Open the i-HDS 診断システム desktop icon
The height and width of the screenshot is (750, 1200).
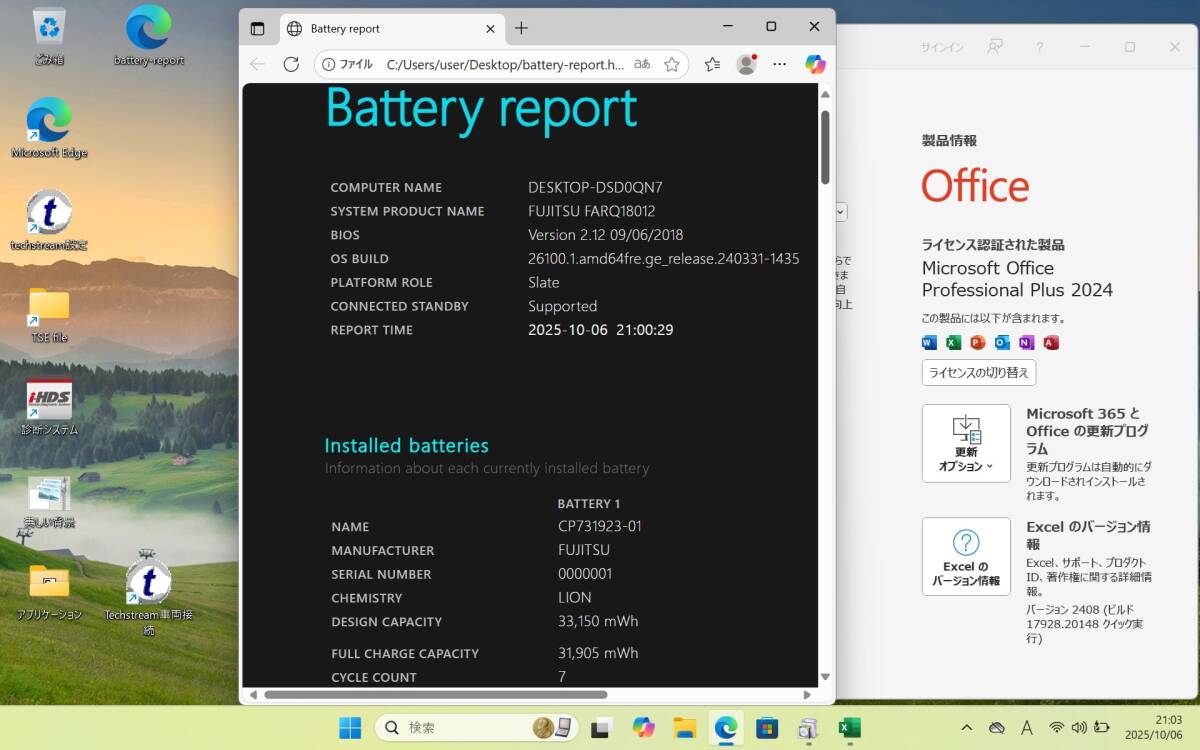coord(49,406)
